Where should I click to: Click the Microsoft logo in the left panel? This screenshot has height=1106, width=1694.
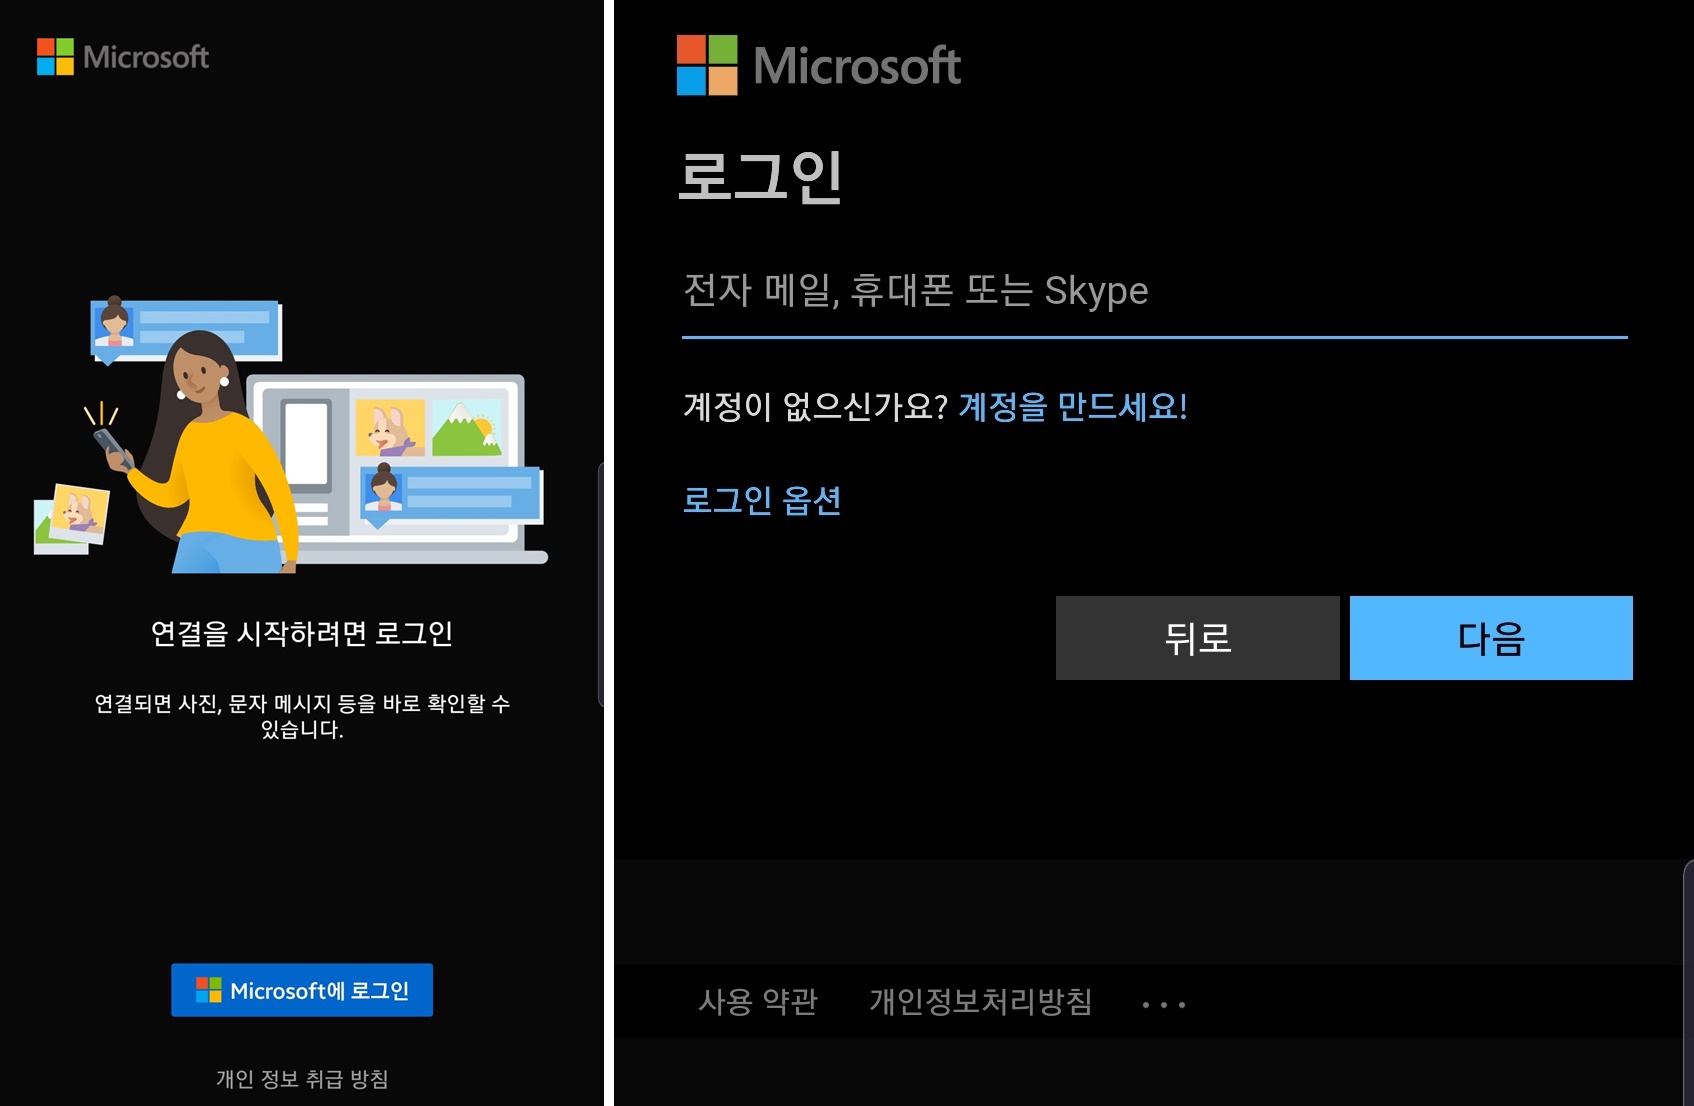coord(123,57)
